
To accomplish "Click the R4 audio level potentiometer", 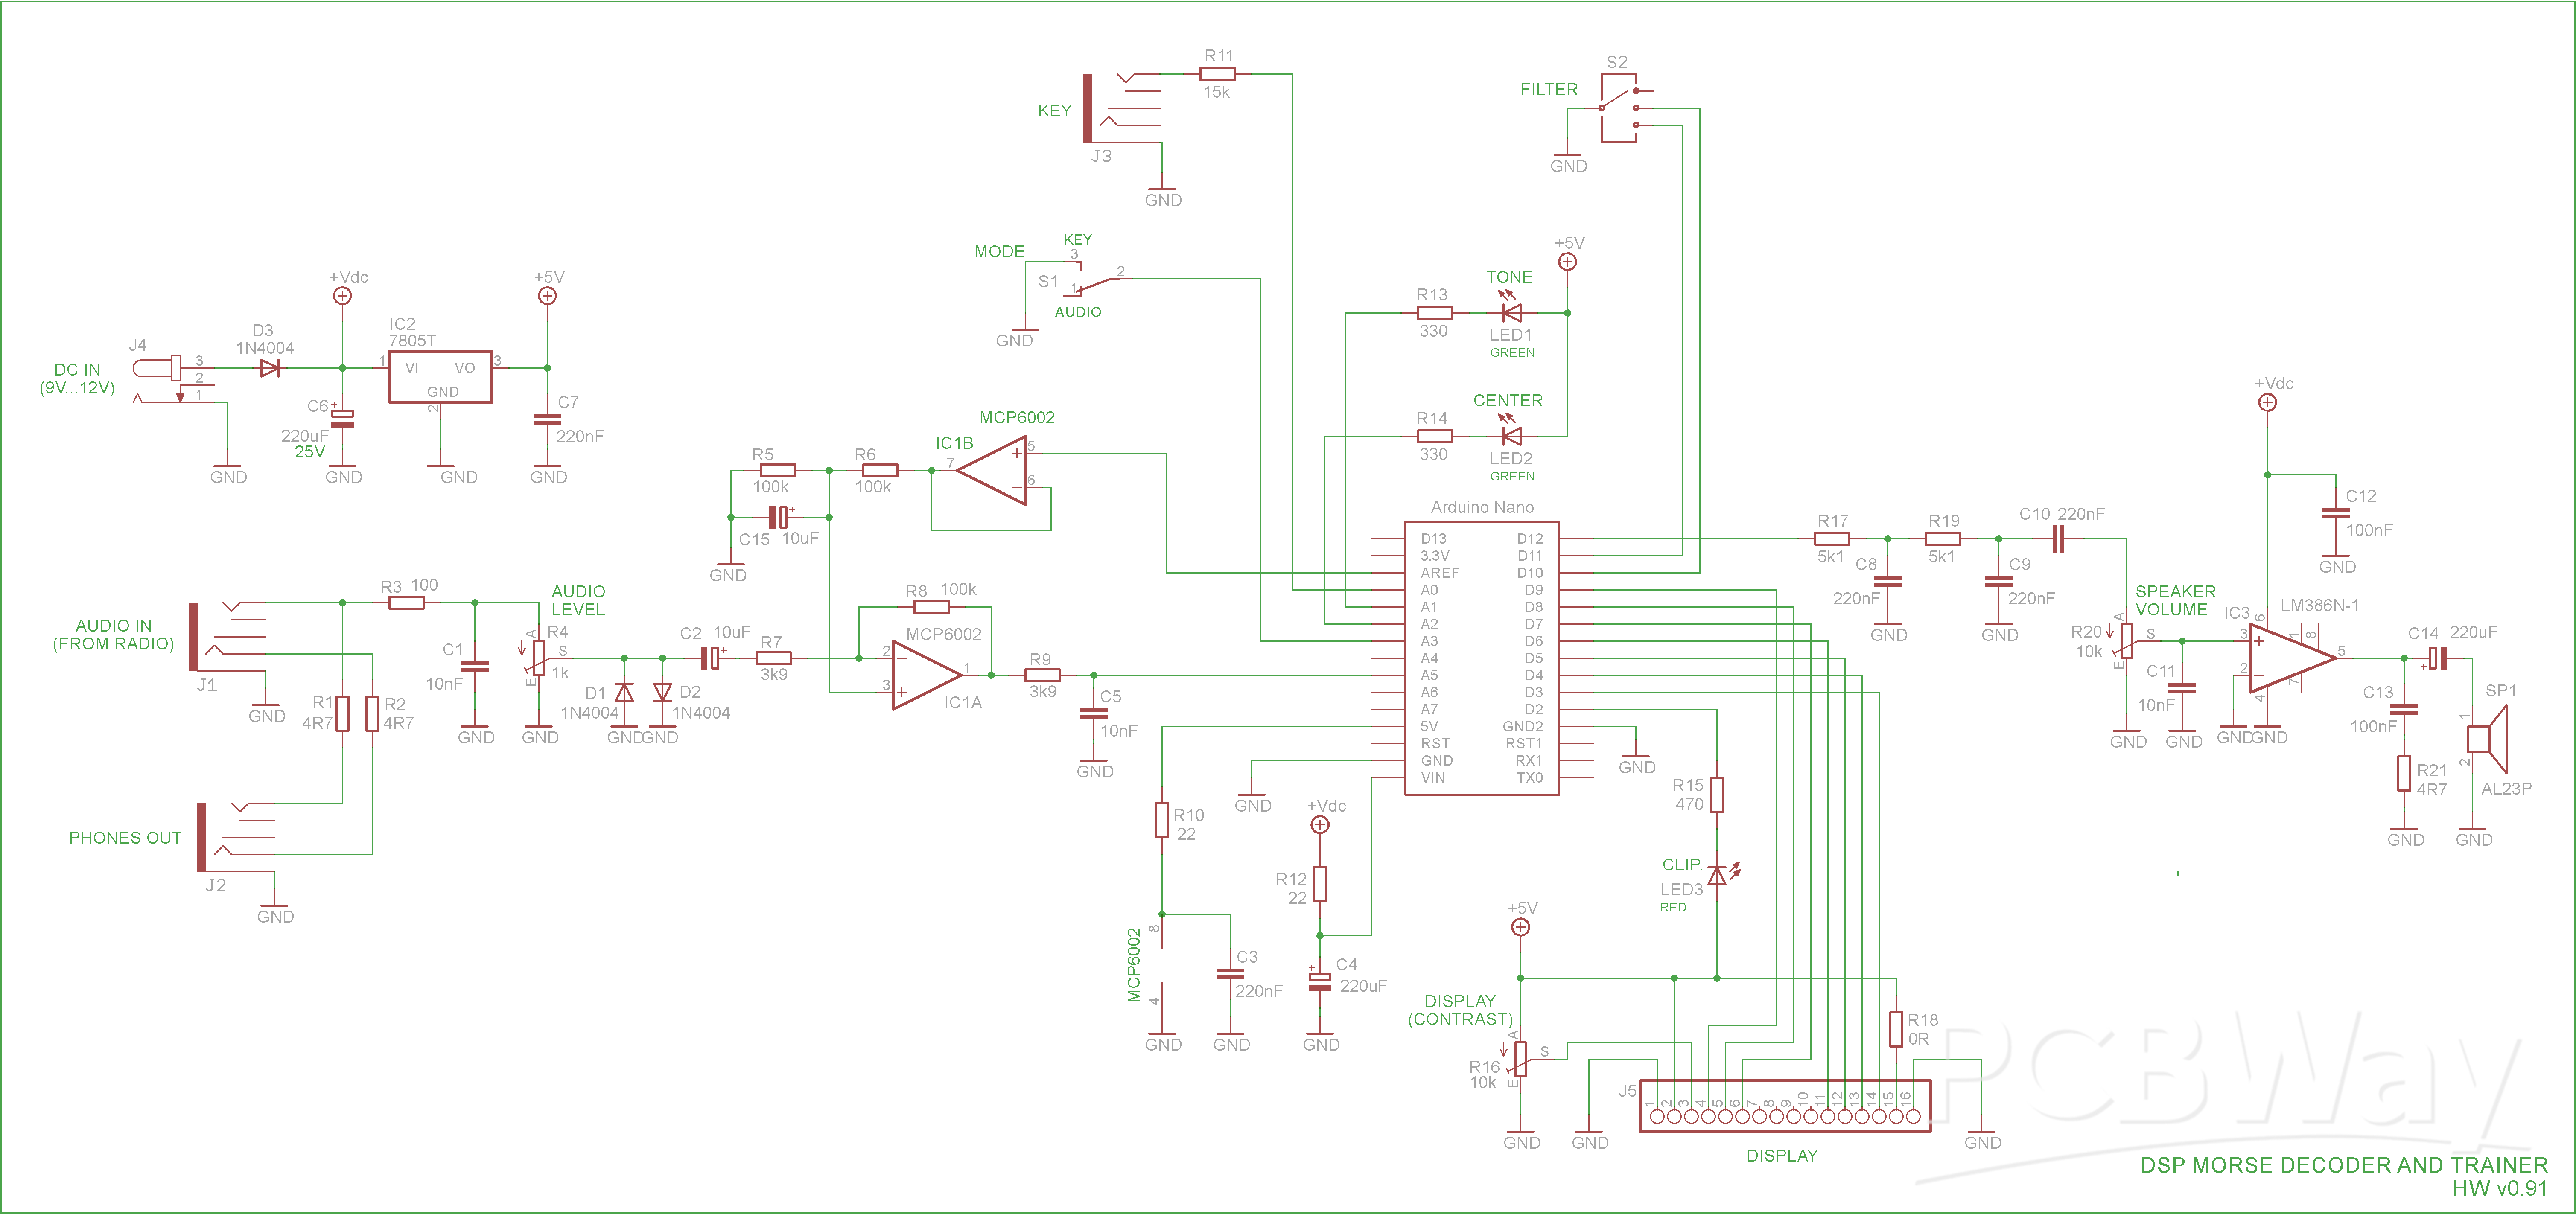I will (538, 658).
